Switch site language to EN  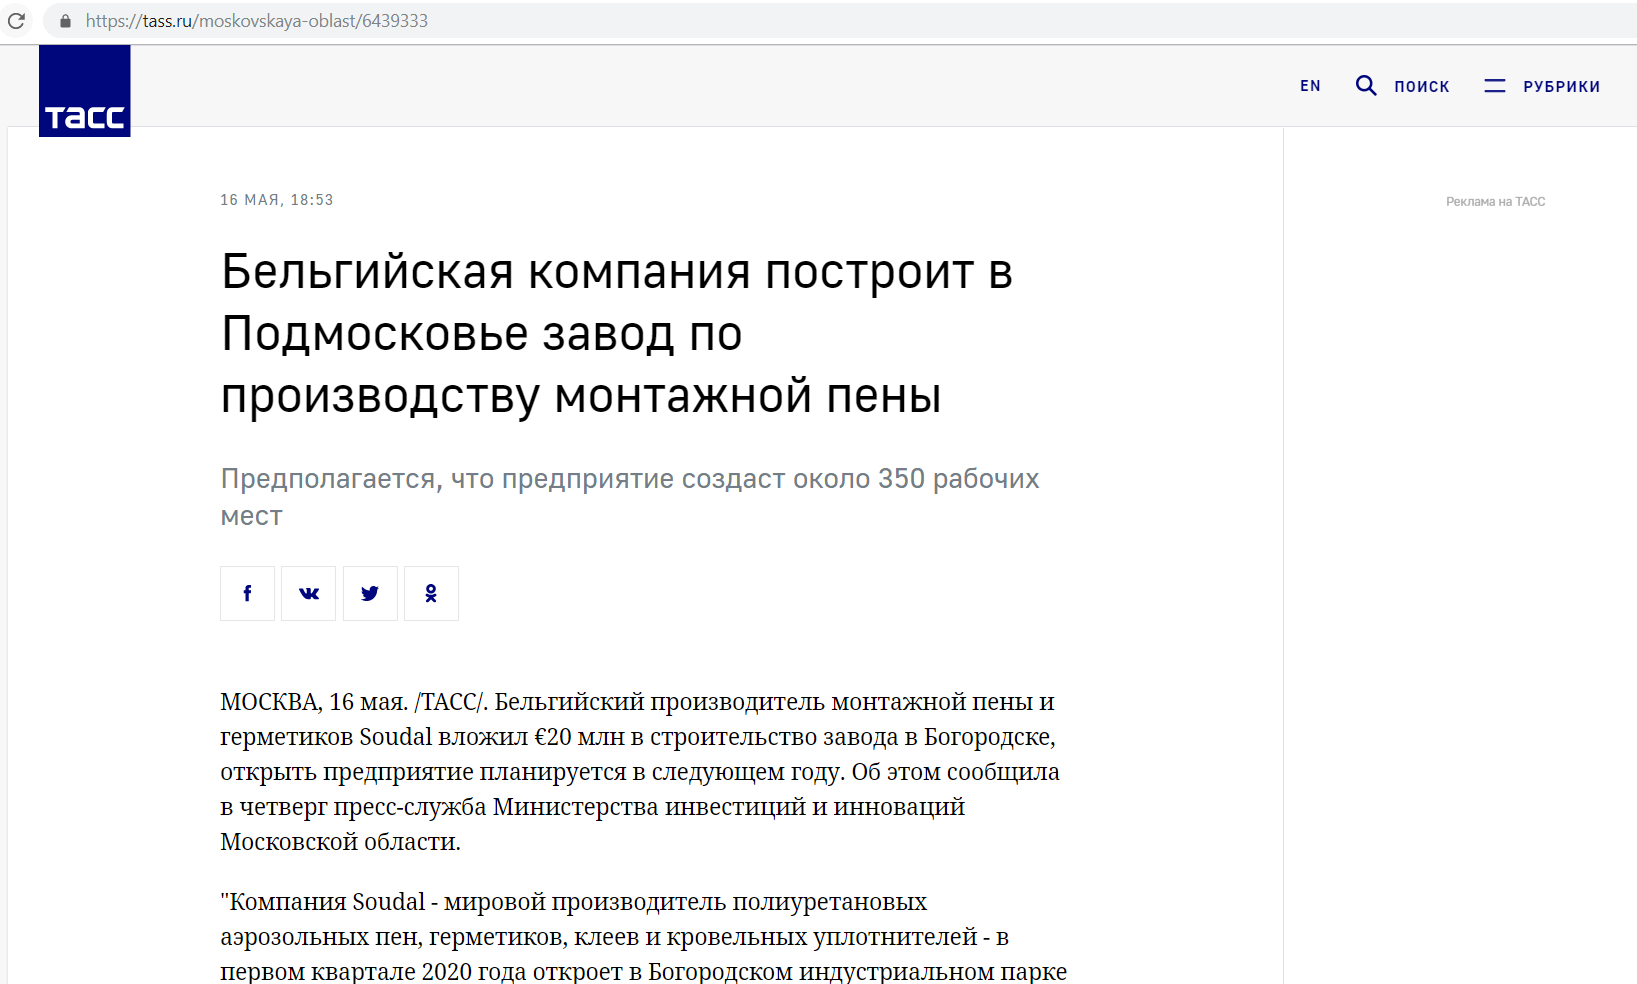click(1310, 86)
